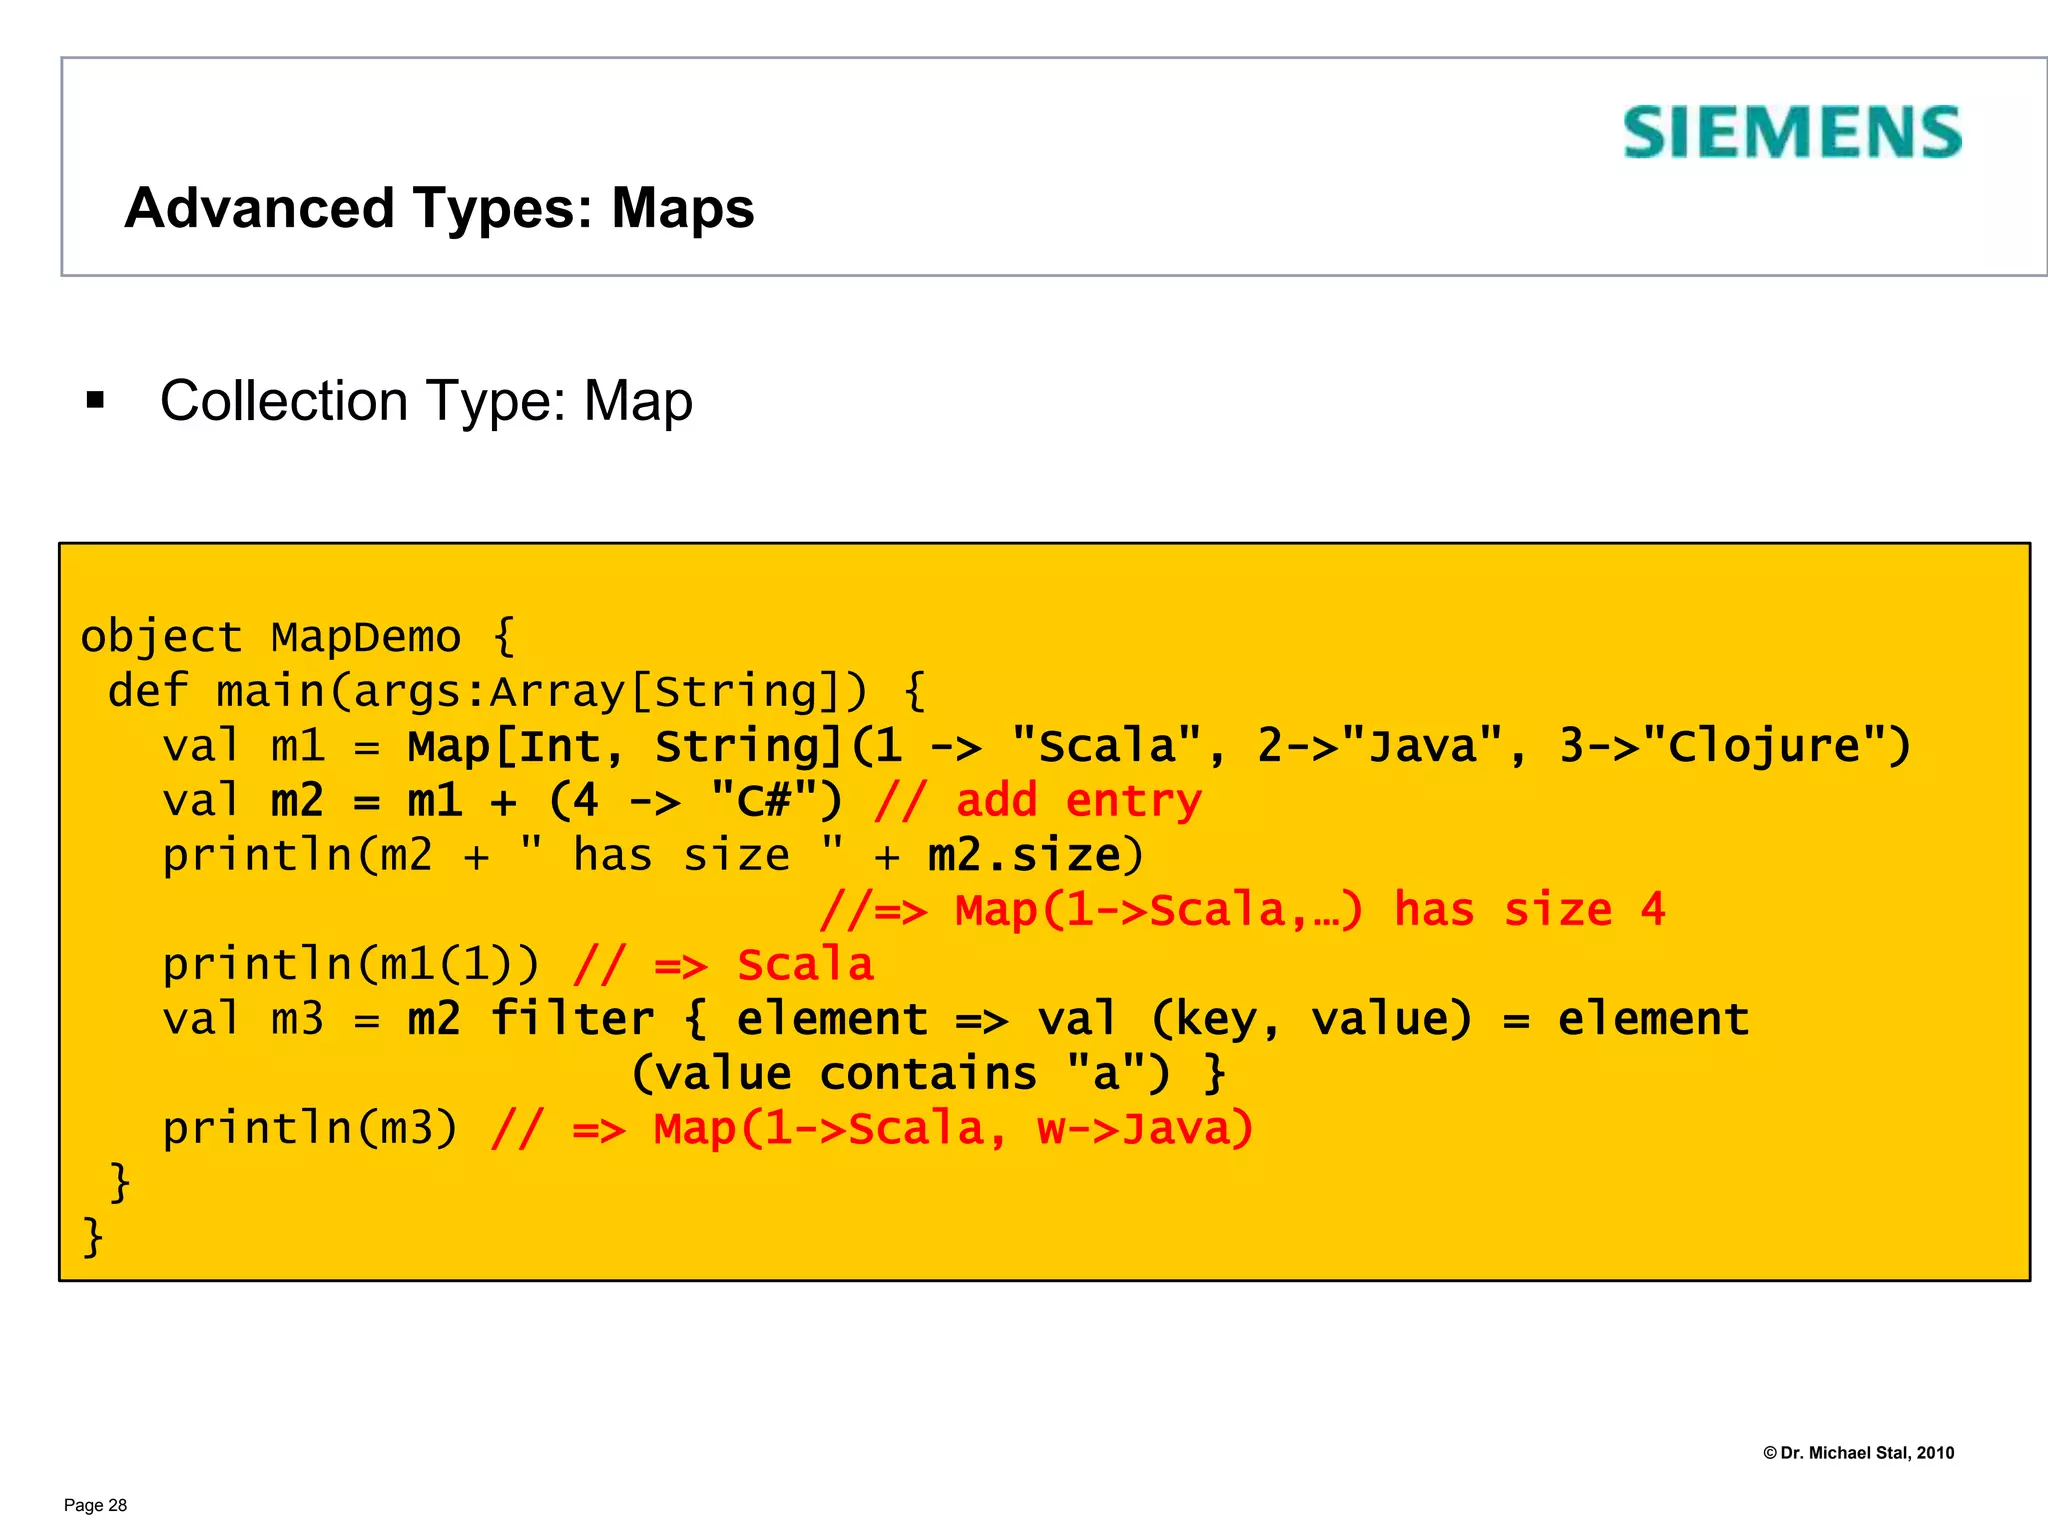Click the val m2 = m1 + (4 -> "C#") code

tap(503, 801)
